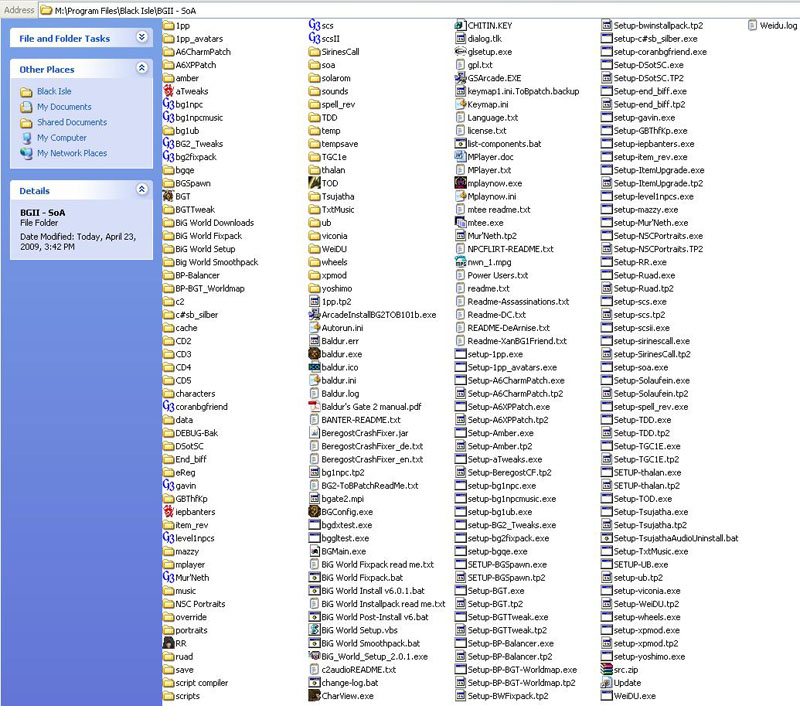Click the GSArcade.EXE icon
Image resolution: width=800 pixels, height=706 pixels.
[460, 78]
